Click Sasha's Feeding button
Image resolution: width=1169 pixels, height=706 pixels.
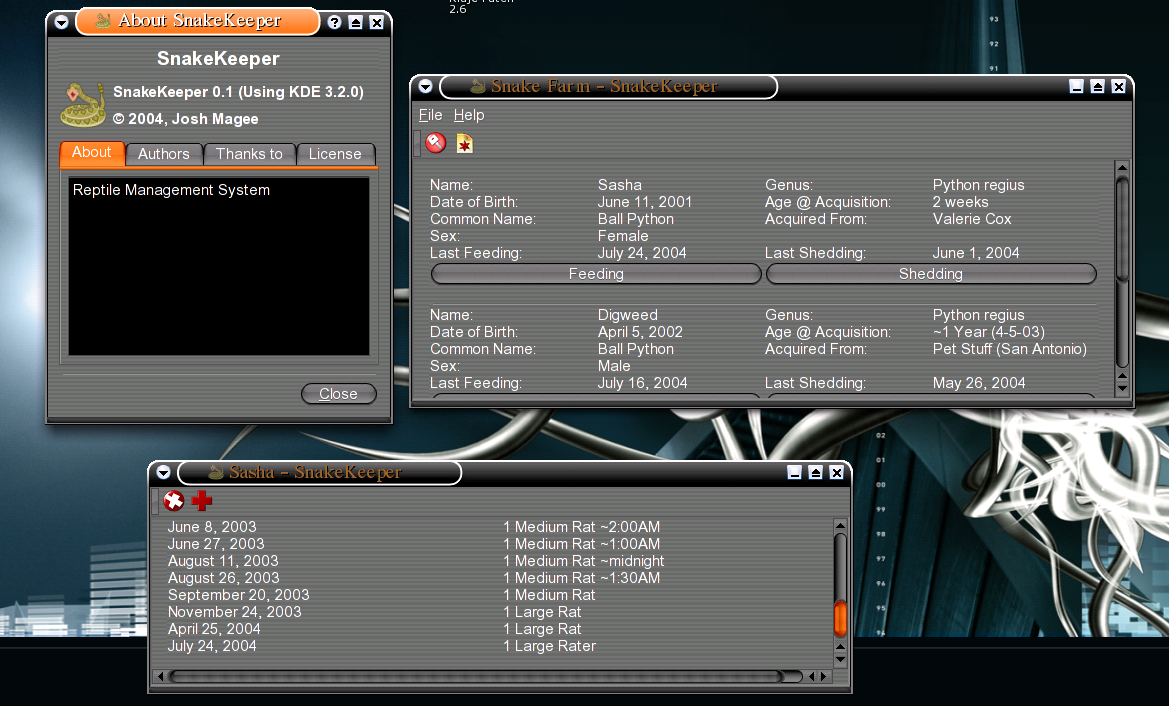[x=596, y=274]
